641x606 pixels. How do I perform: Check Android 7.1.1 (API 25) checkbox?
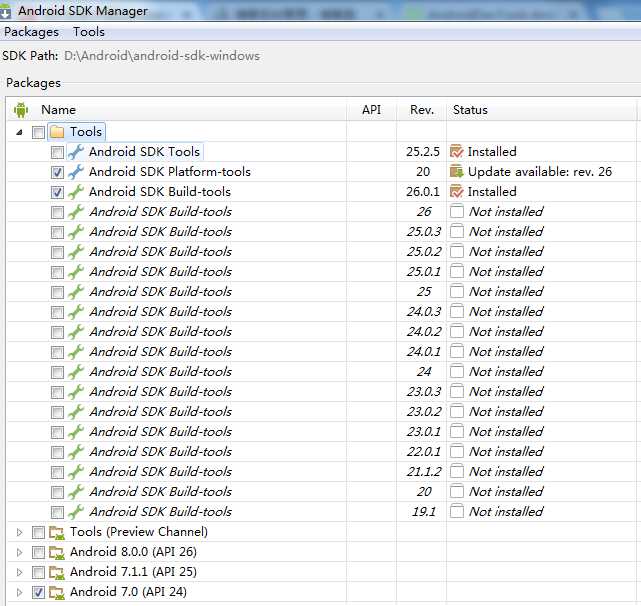point(38,572)
